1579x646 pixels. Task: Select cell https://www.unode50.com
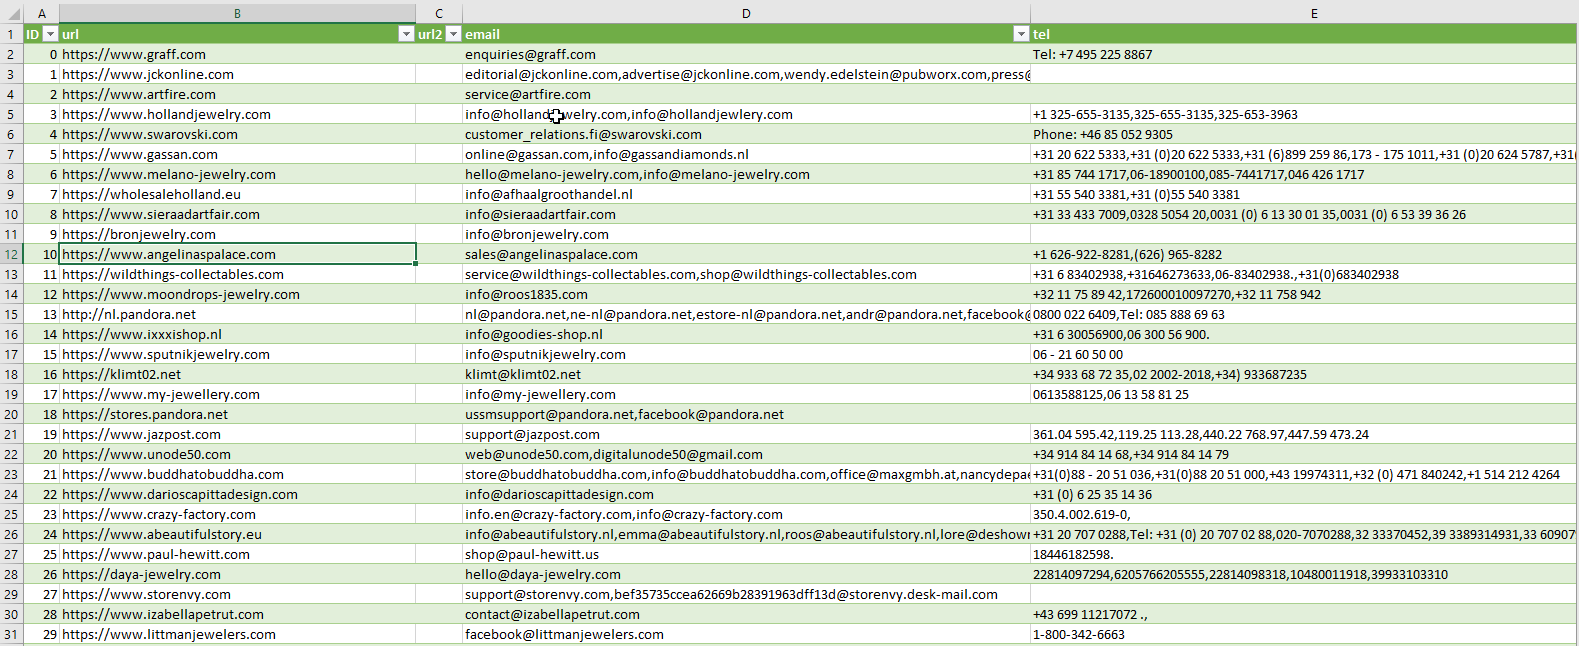click(x=237, y=454)
